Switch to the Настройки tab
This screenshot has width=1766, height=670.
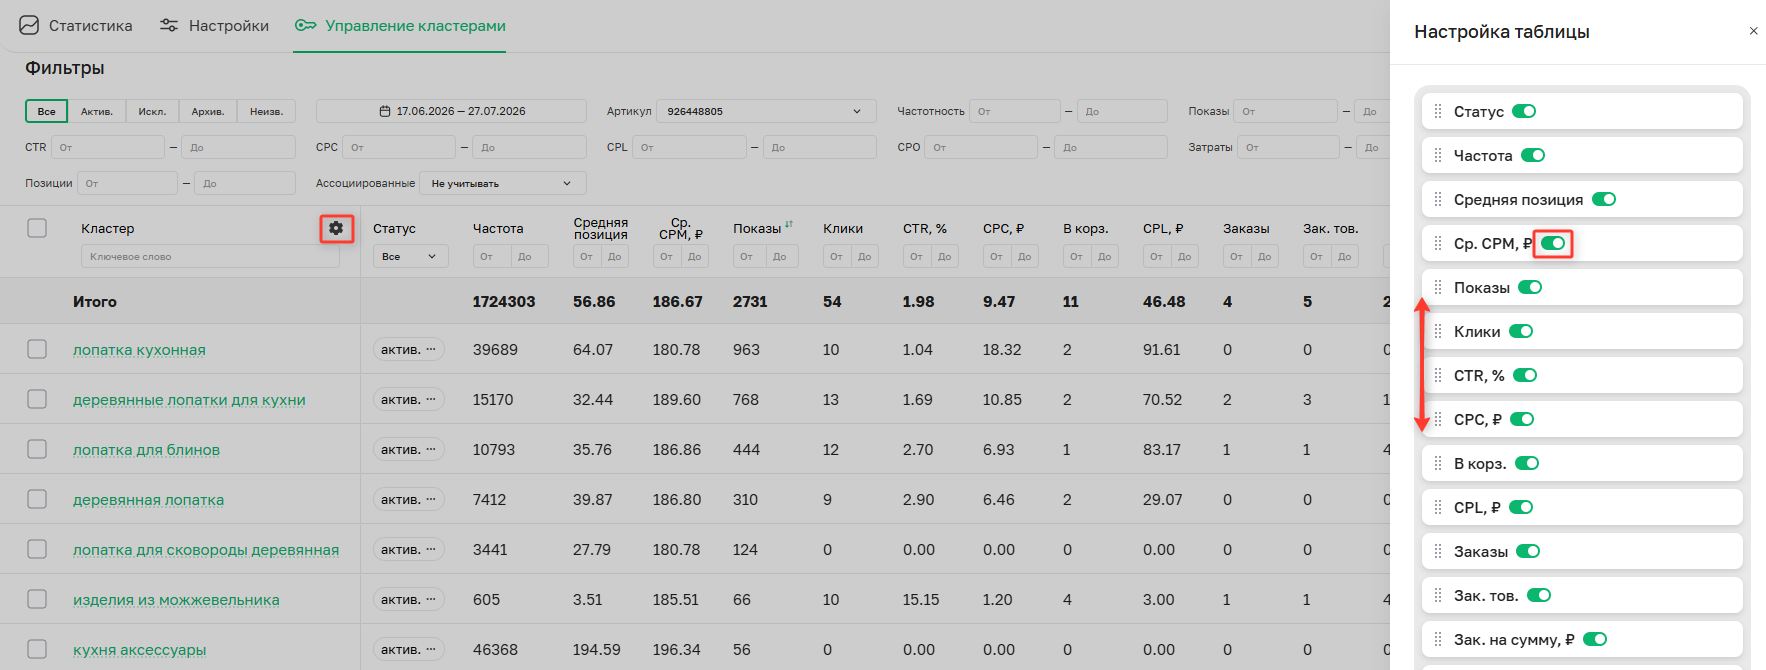[x=214, y=25]
